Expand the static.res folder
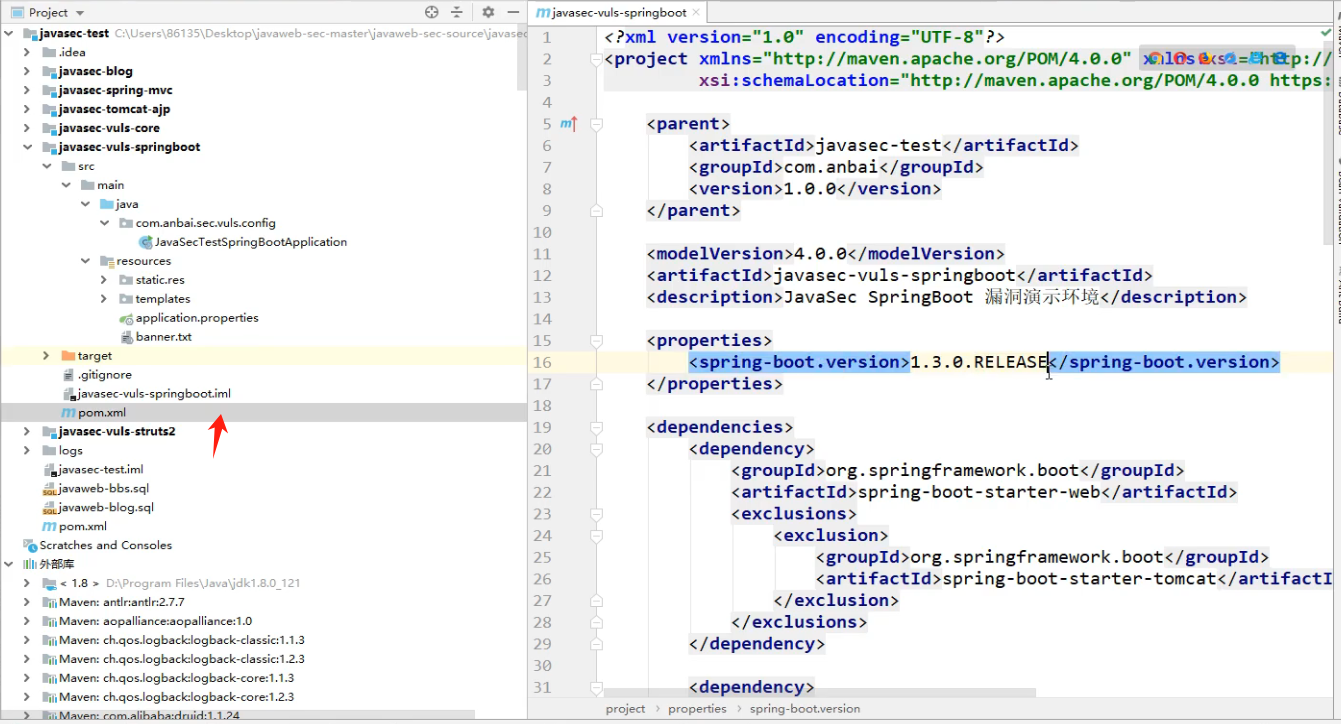Image resolution: width=1341 pixels, height=724 pixels. tap(104, 280)
